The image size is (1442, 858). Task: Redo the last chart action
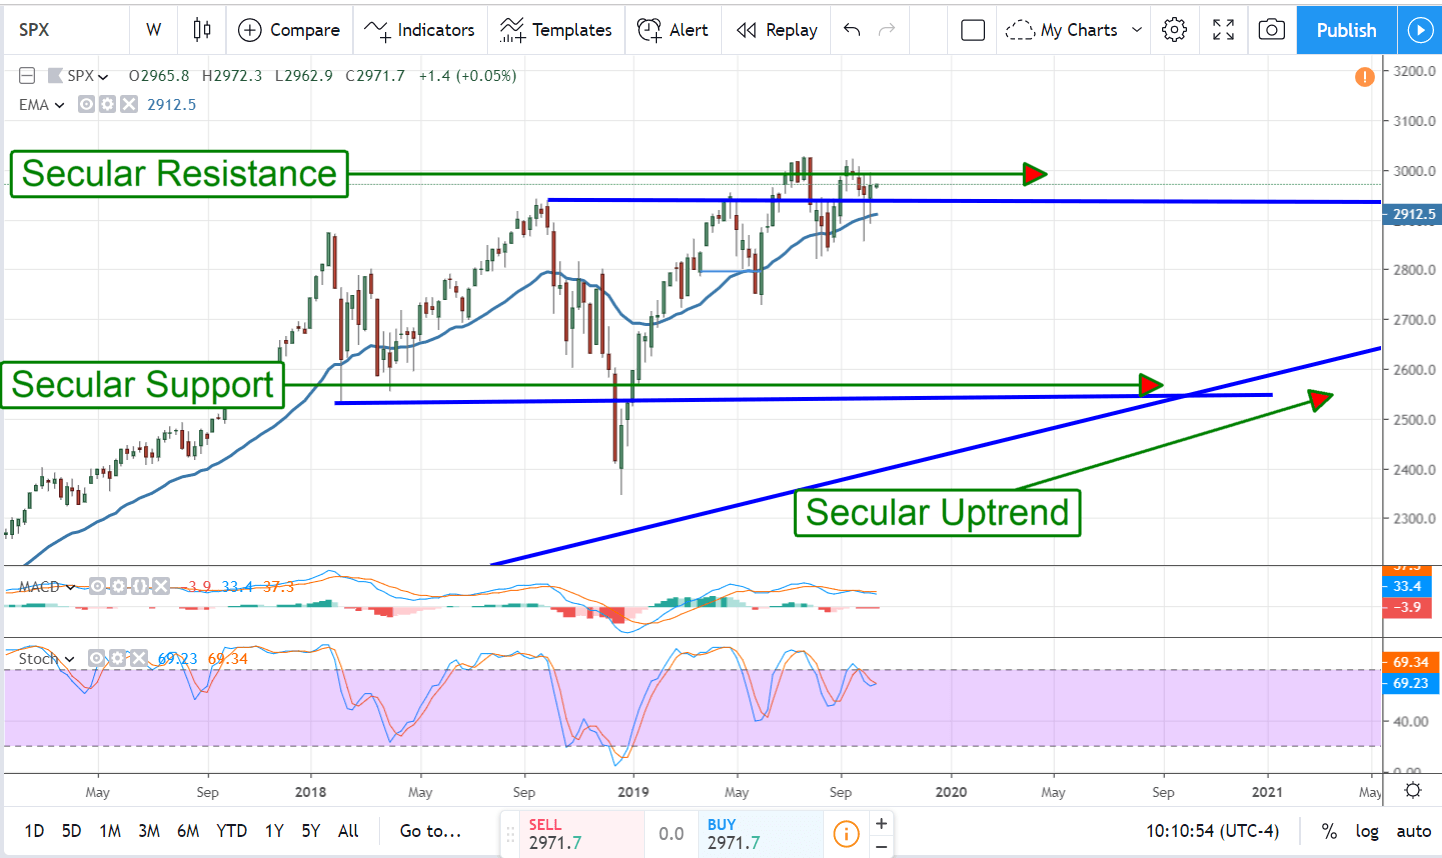(887, 30)
